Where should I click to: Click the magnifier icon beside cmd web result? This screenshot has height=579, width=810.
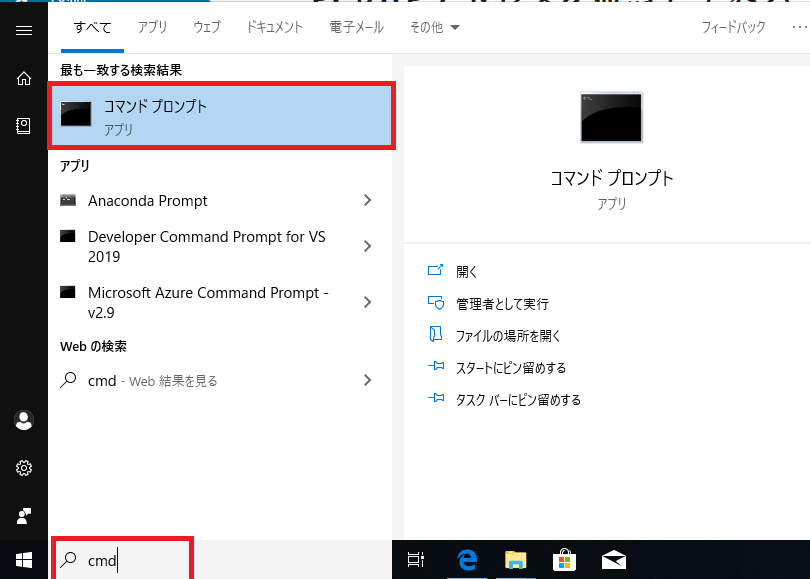[68, 380]
